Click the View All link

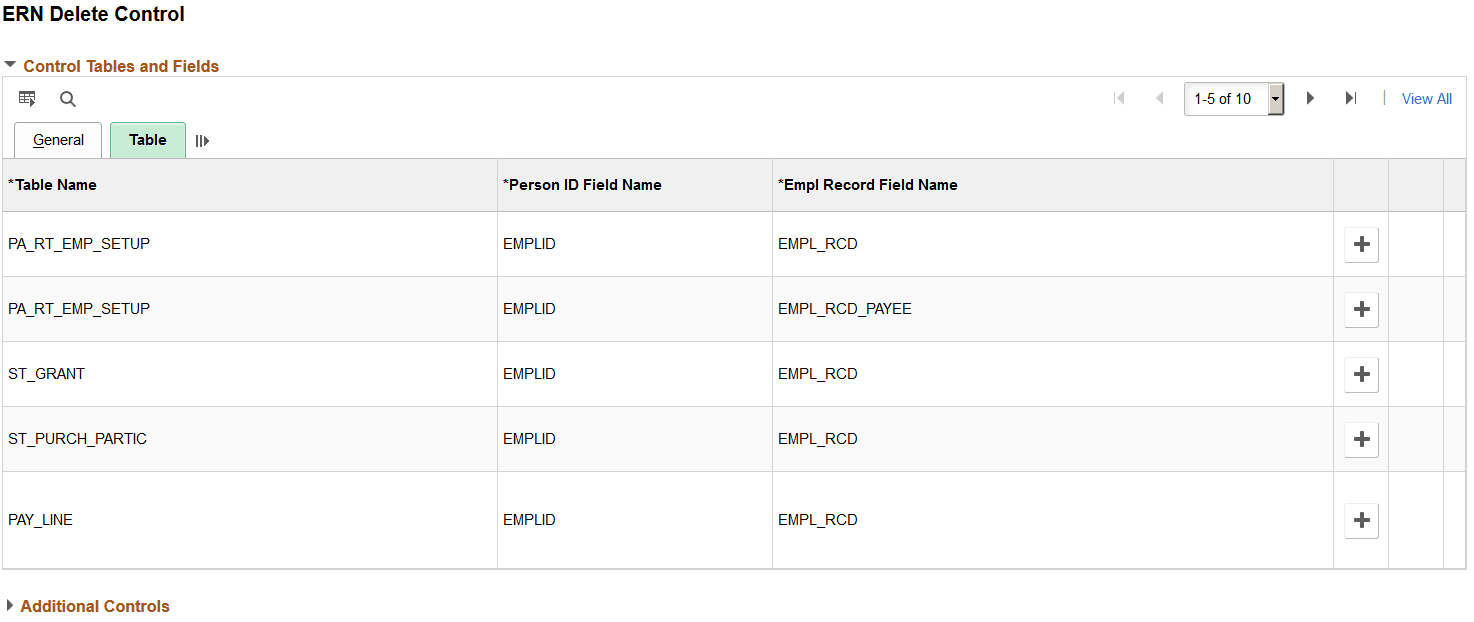(1426, 98)
